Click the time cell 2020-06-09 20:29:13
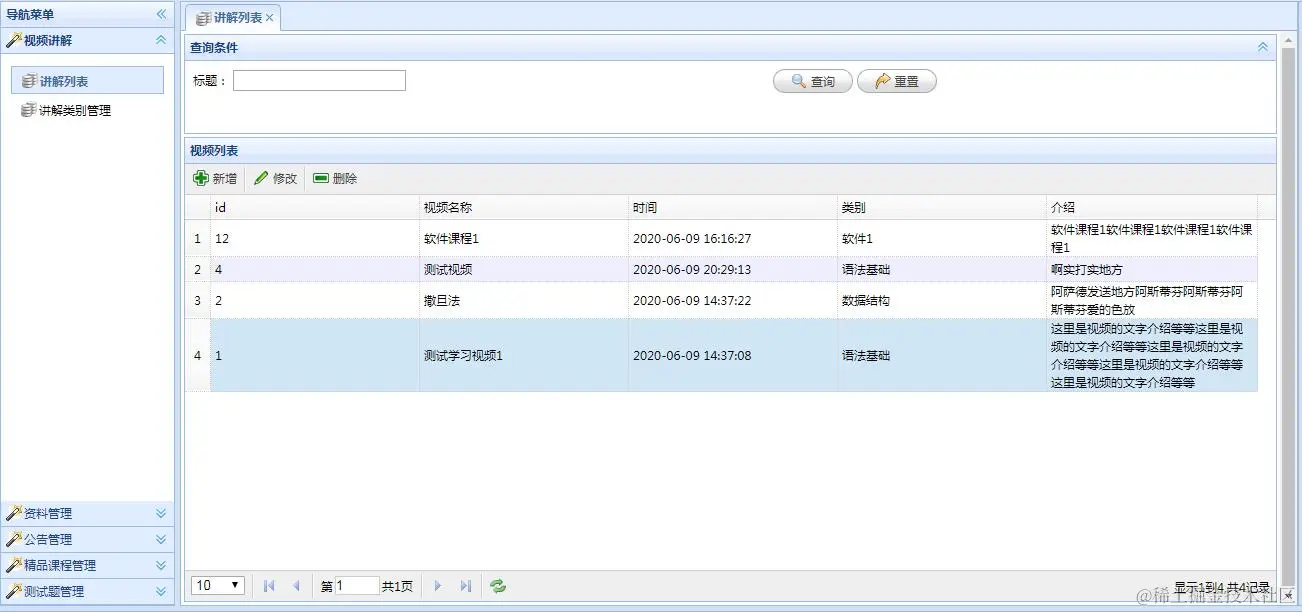This screenshot has height=612, width=1302. (733, 270)
